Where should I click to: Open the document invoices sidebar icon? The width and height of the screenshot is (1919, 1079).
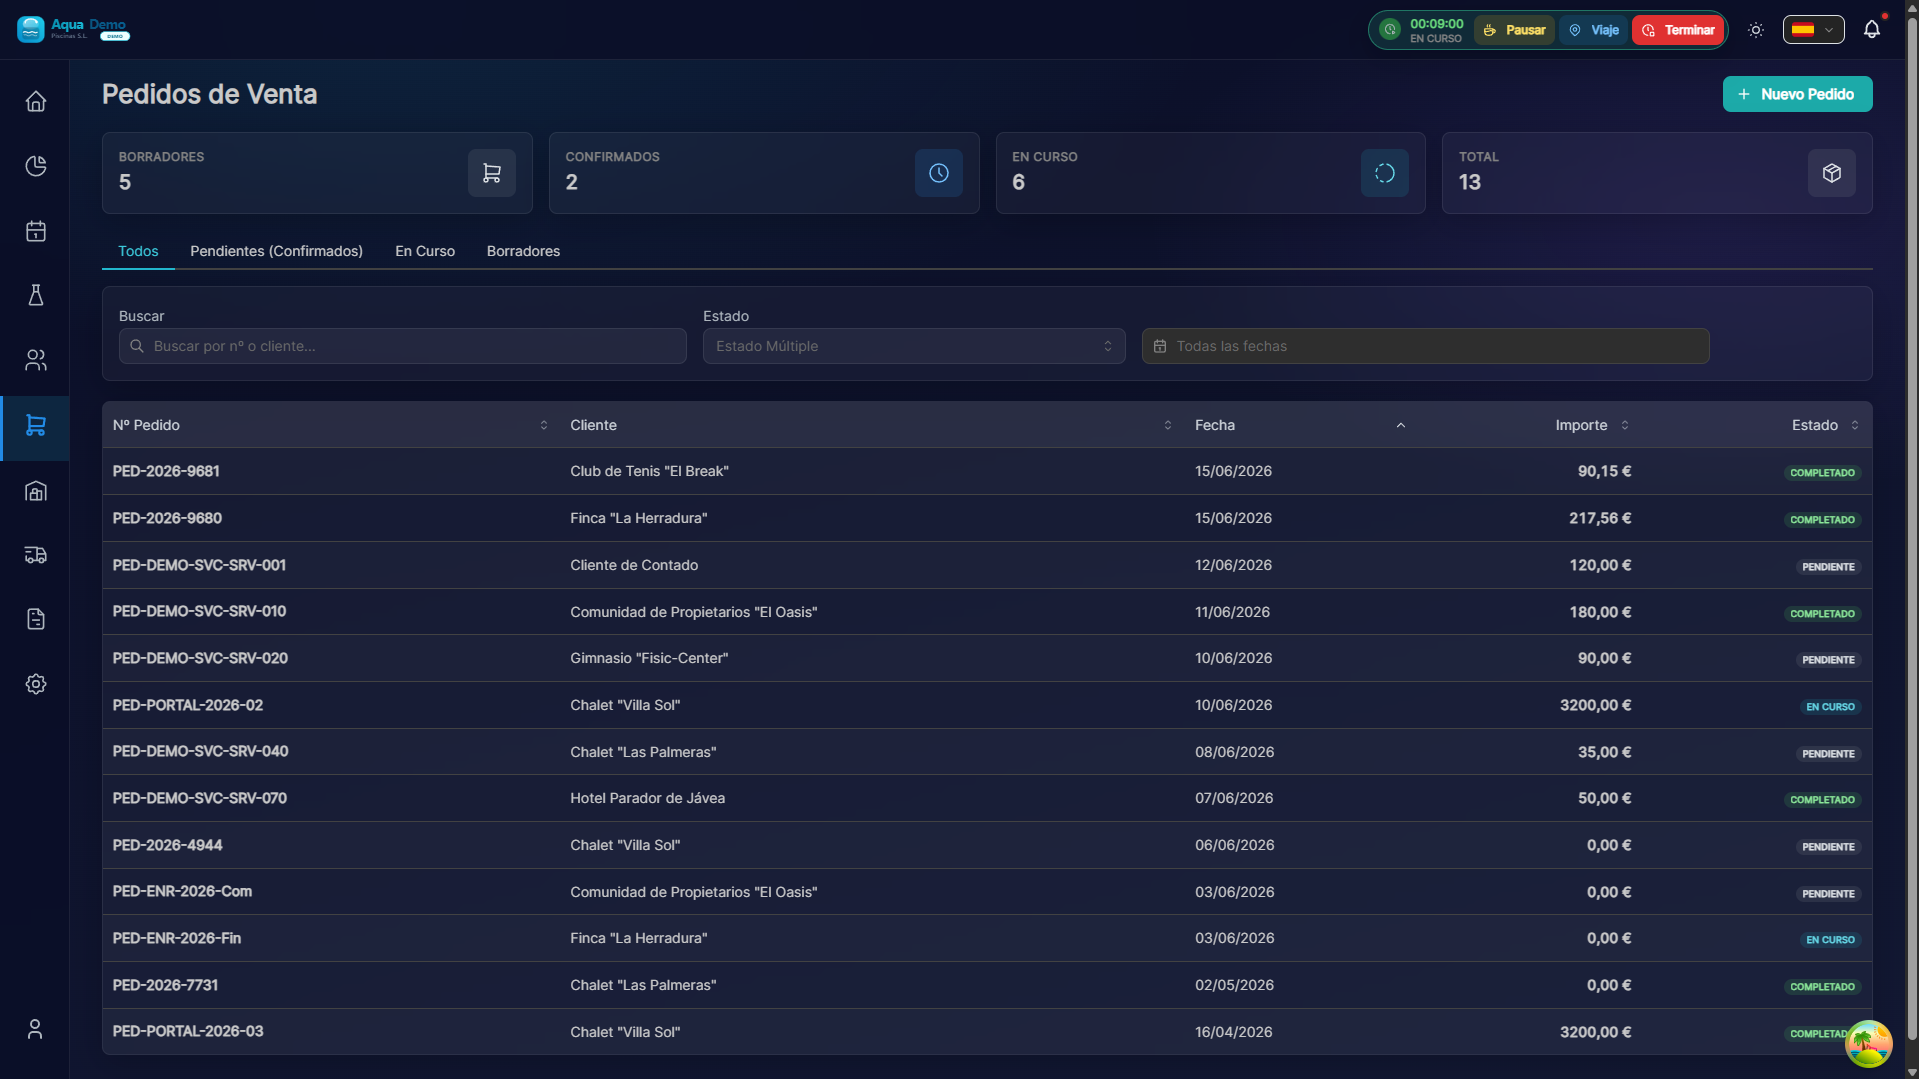pyautogui.click(x=35, y=619)
